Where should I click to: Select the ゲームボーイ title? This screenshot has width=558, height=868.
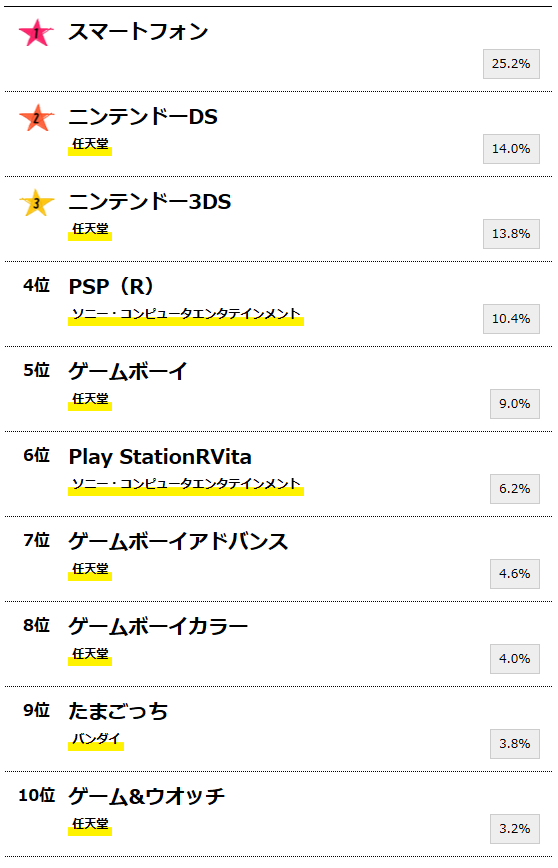pyautogui.click(x=128, y=371)
